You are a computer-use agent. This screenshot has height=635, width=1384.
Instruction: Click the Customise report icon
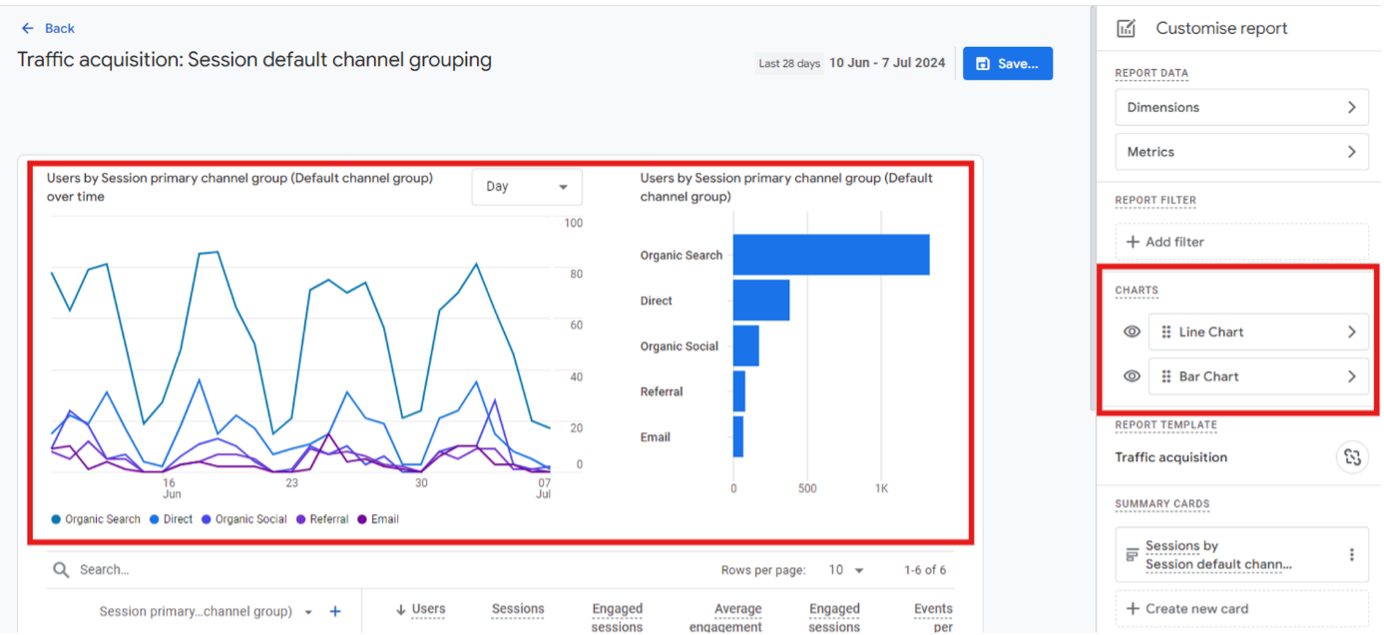click(x=1126, y=28)
